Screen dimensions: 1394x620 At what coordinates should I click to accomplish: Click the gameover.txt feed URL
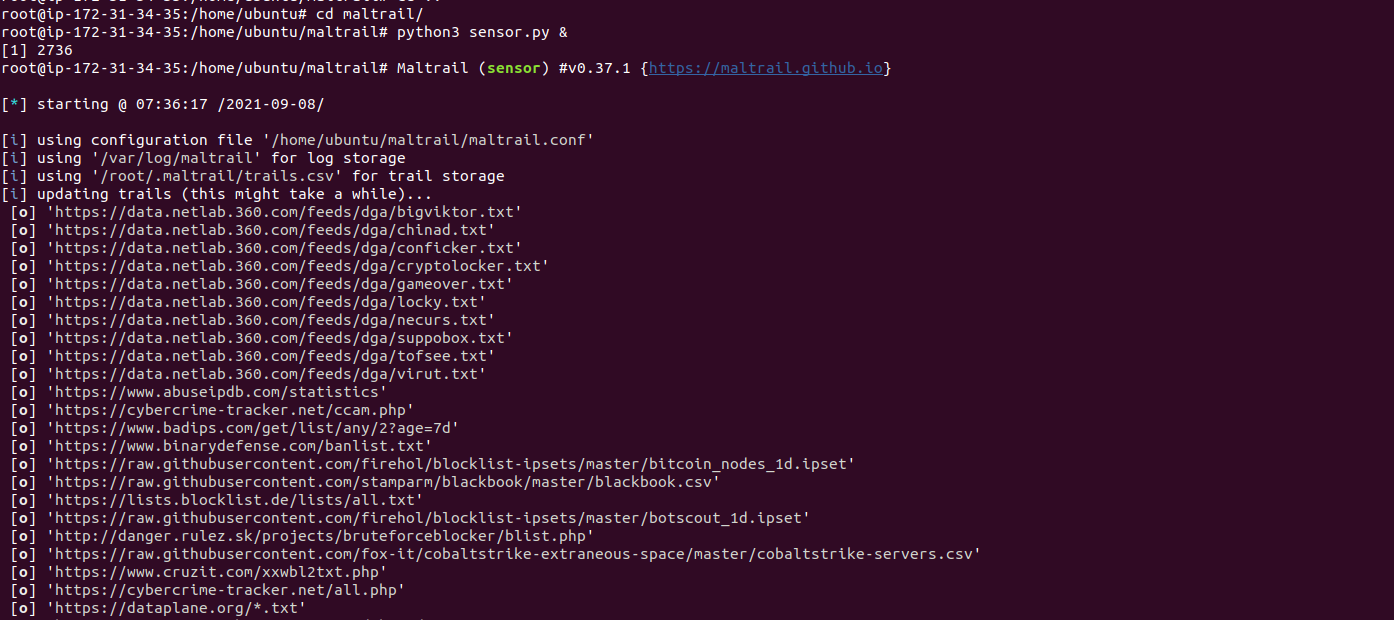coord(279,284)
